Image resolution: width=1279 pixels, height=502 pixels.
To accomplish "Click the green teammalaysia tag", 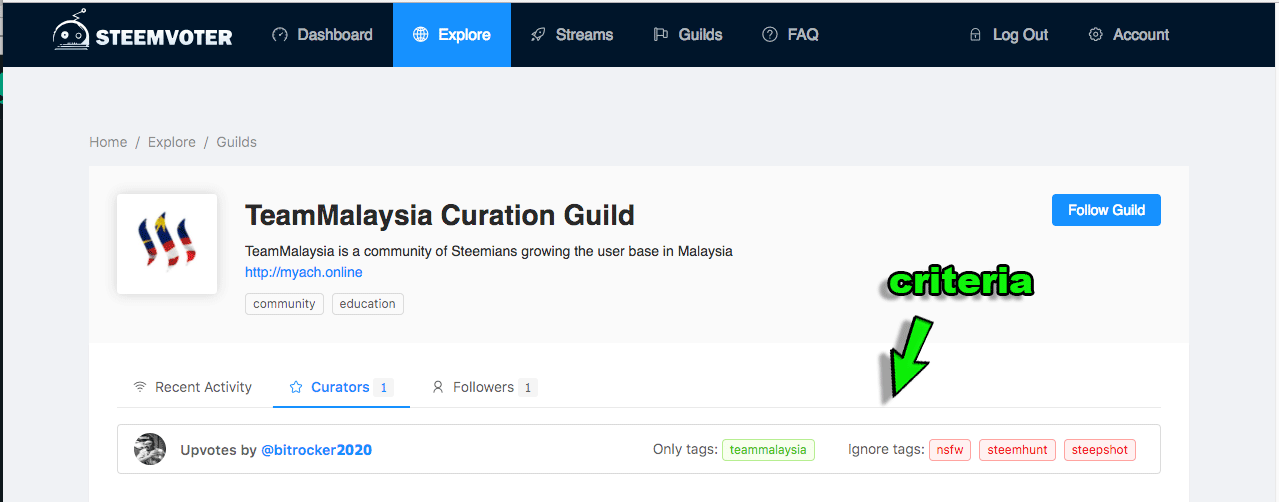I will click(768, 450).
